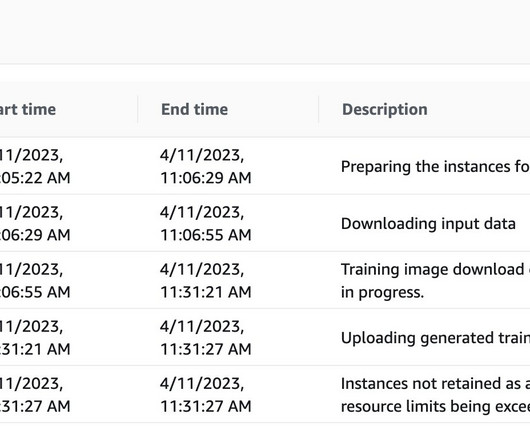Click the divider between End time and Description
Screen dimensions: 530x442
[x=318, y=109]
